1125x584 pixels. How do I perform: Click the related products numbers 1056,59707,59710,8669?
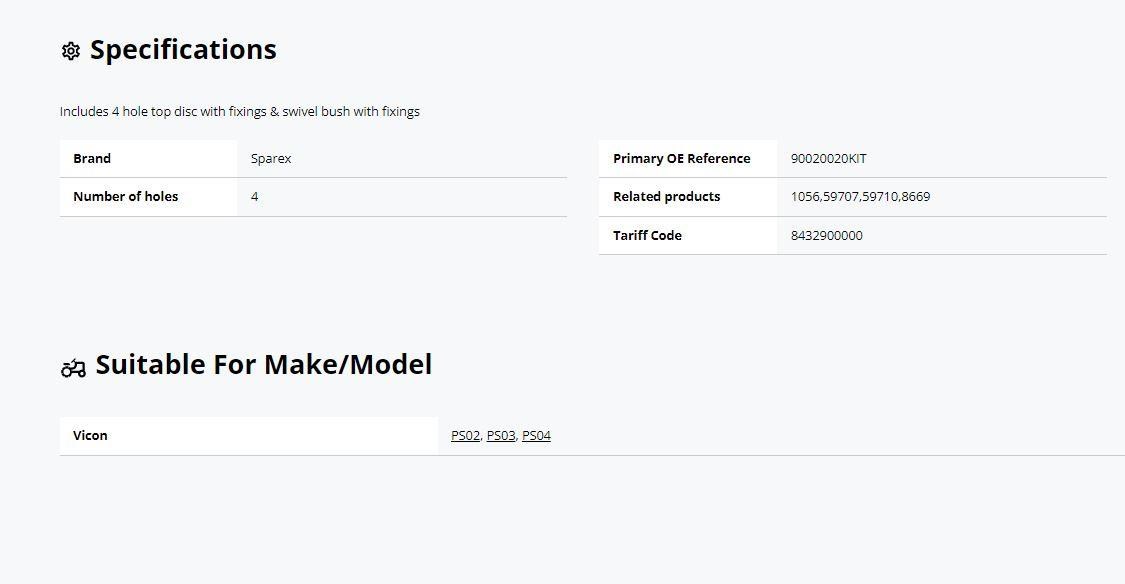click(860, 197)
